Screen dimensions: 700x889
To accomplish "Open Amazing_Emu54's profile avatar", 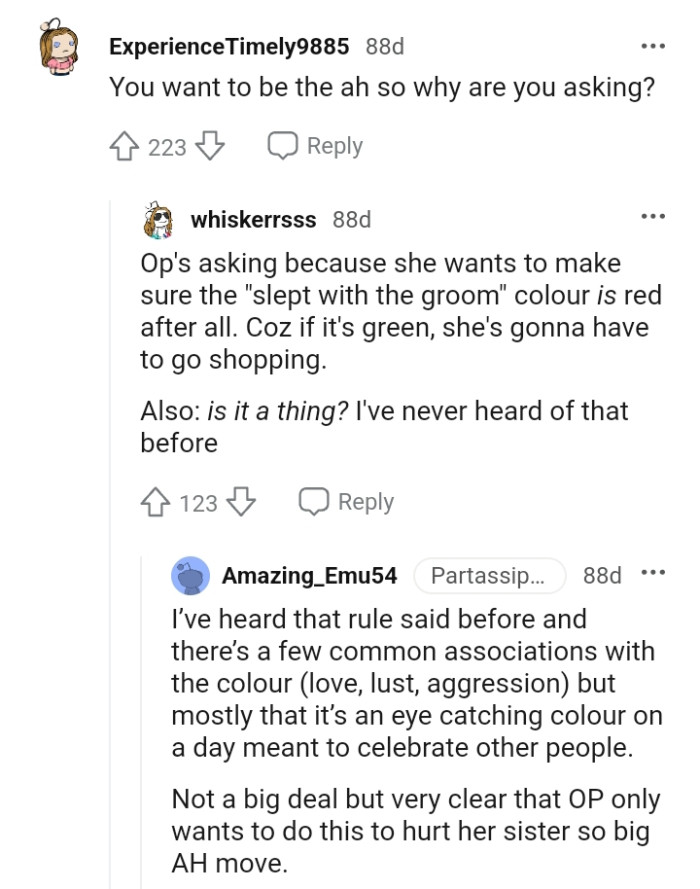I will pyautogui.click(x=192, y=575).
